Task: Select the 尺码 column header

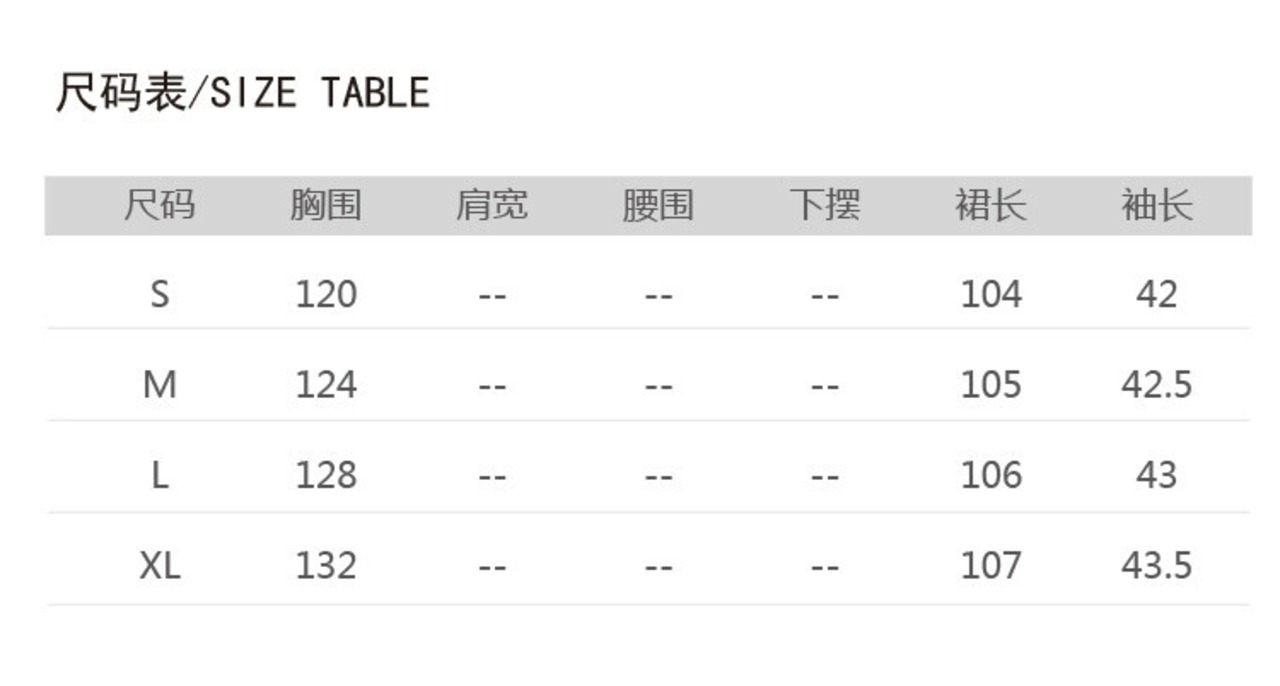Action: pos(159,206)
